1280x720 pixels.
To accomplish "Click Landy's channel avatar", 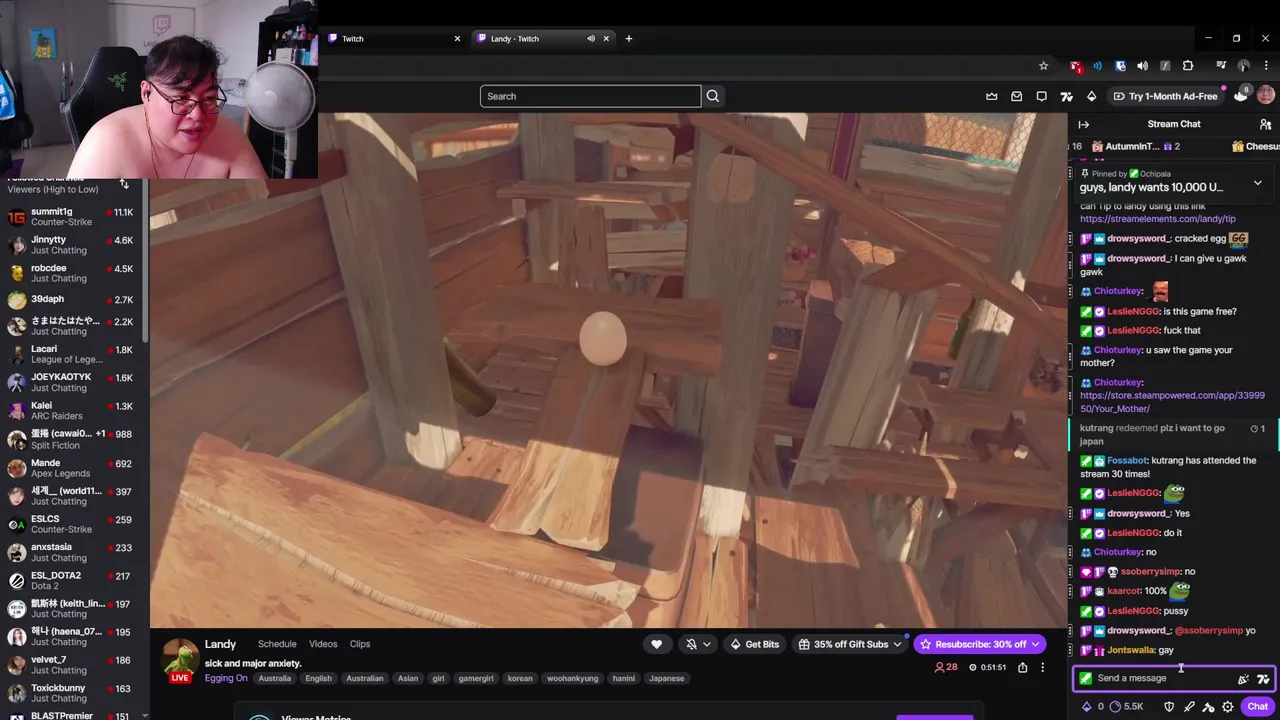I will pyautogui.click(x=180, y=660).
